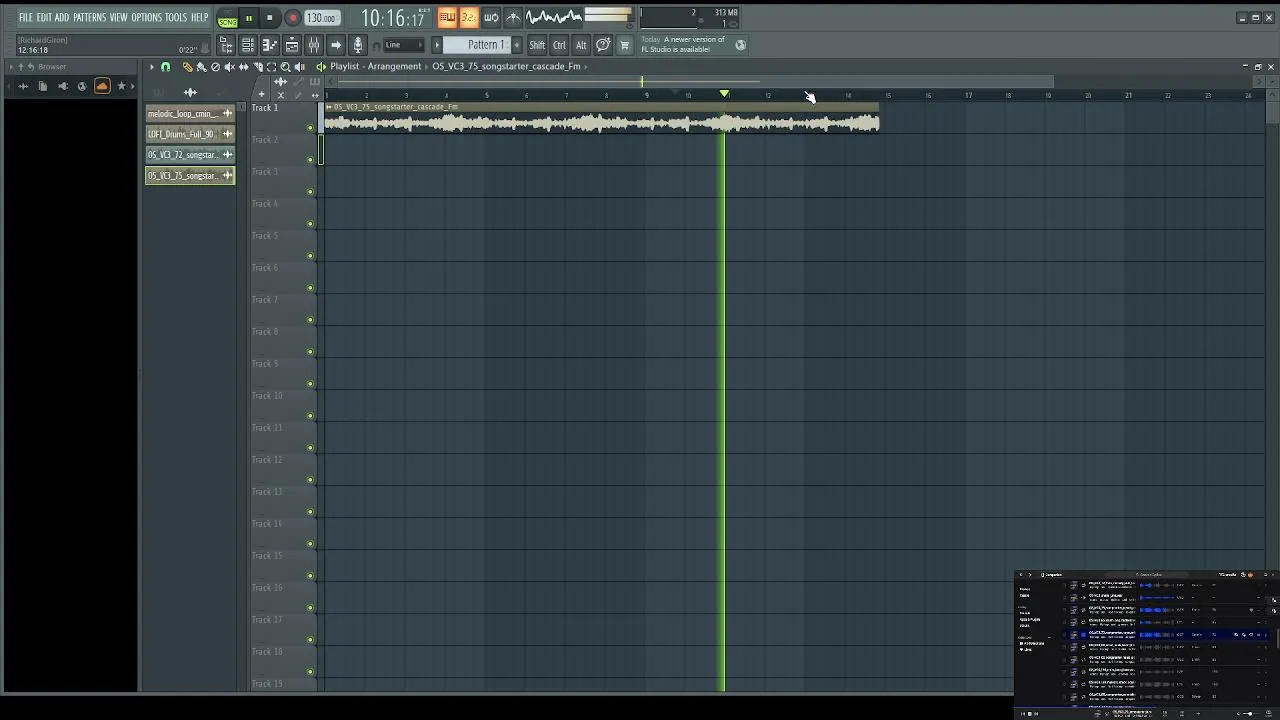Select the mute tool in playlist
1280x720 pixels.
(x=229, y=67)
